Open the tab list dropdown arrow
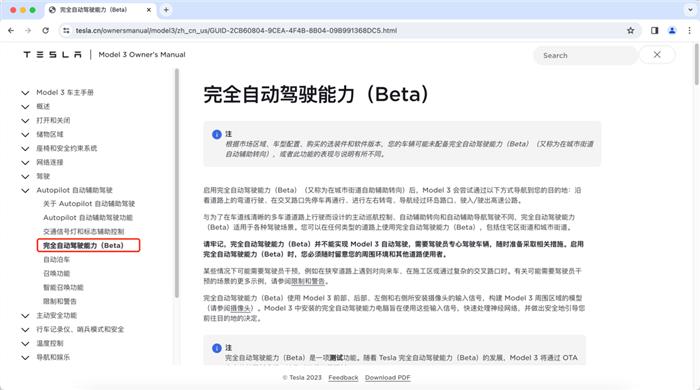This screenshot has height=390, width=700. 690,10
